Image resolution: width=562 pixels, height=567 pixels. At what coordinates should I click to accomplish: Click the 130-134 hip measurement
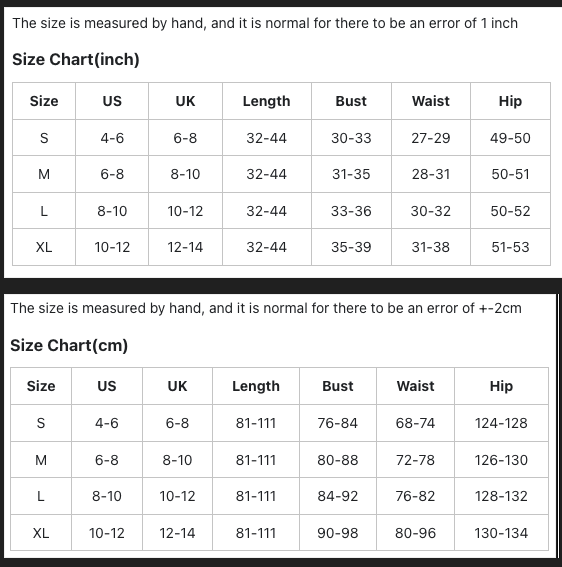coord(501,533)
